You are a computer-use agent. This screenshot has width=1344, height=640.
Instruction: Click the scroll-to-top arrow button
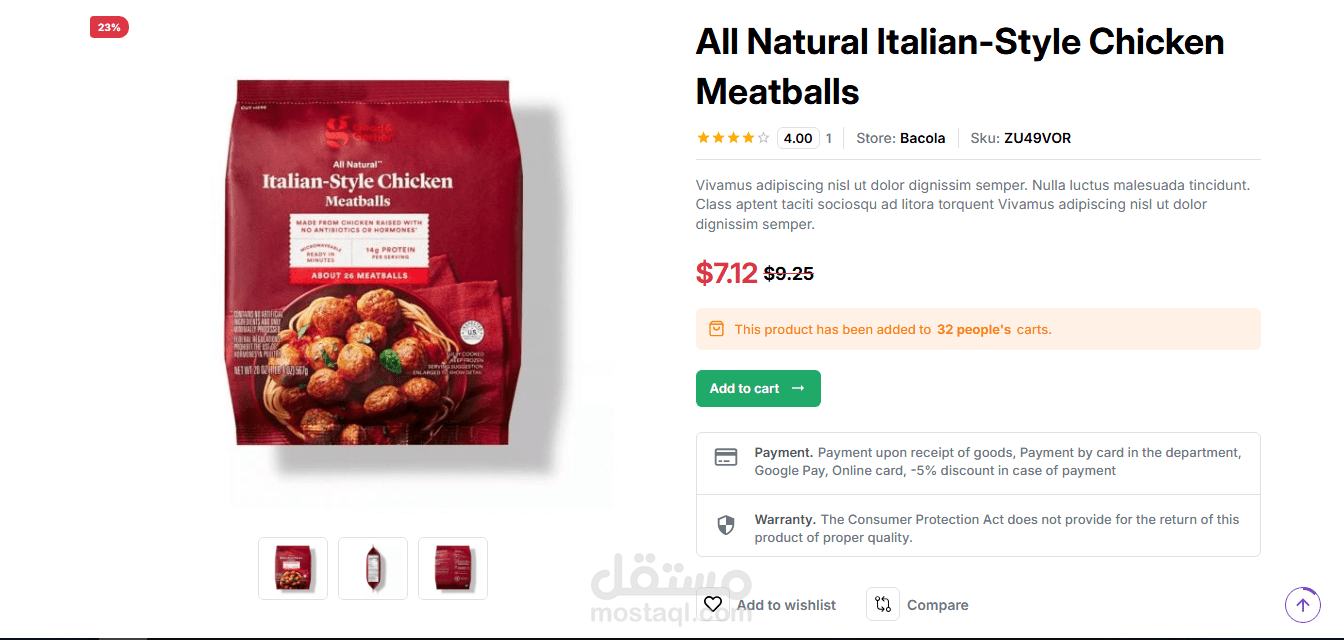click(x=1302, y=604)
